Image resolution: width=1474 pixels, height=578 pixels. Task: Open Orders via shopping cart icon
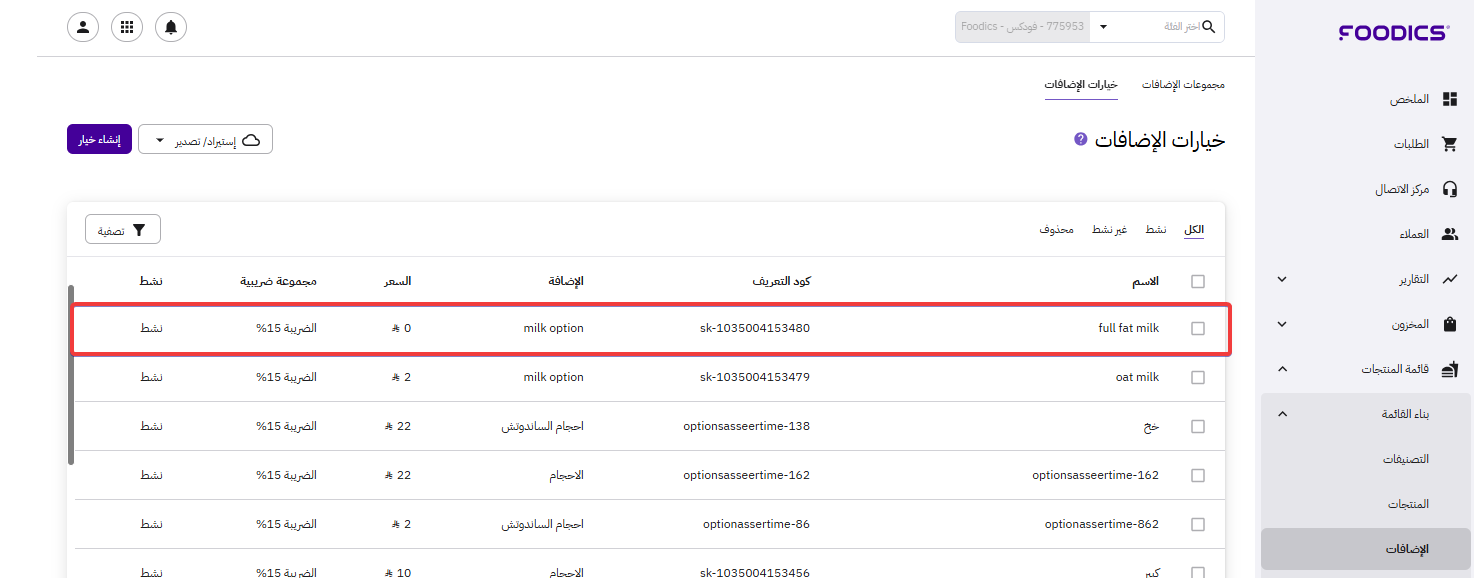(1449, 144)
